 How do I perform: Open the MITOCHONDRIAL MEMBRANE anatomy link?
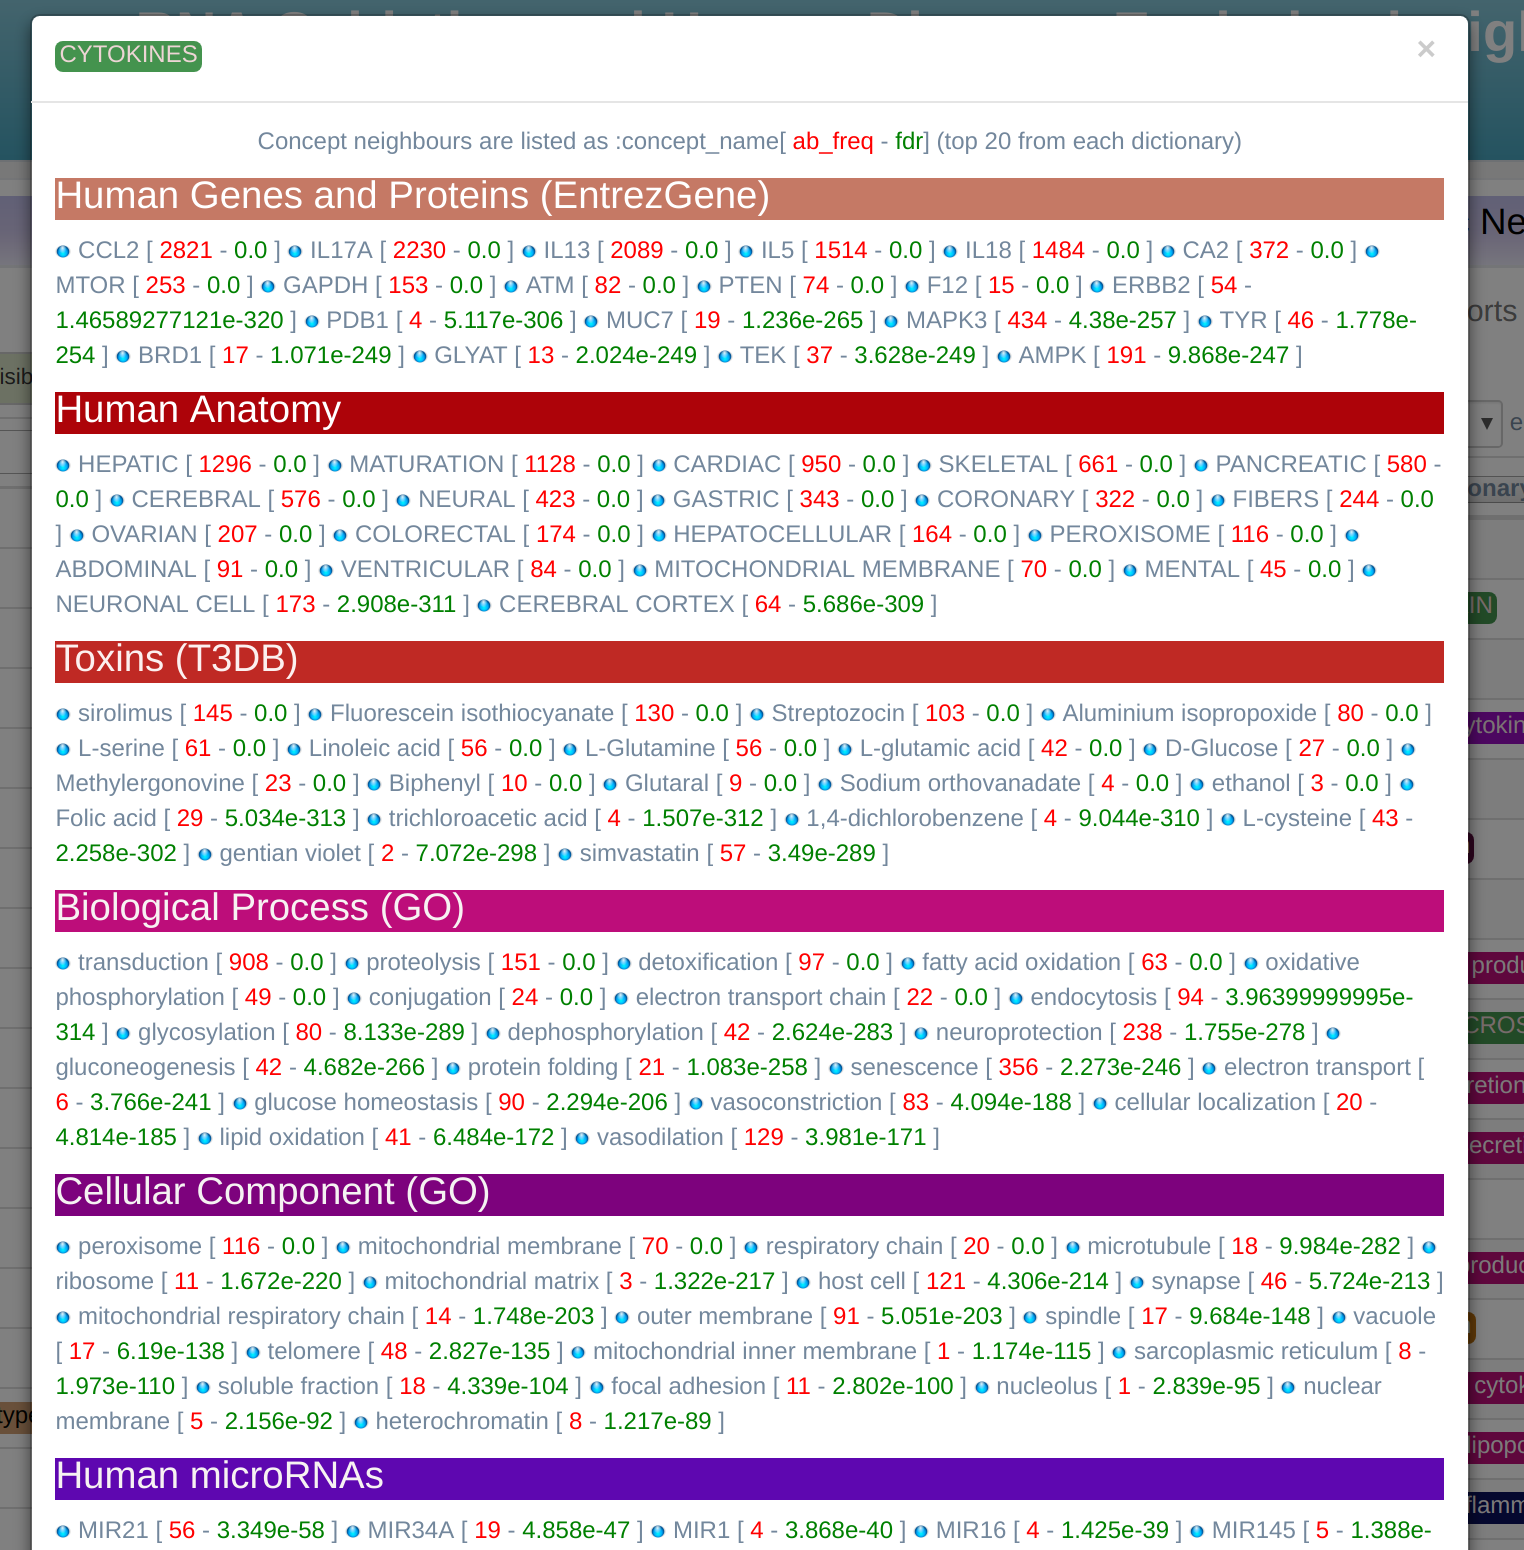[x=827, y=569]
